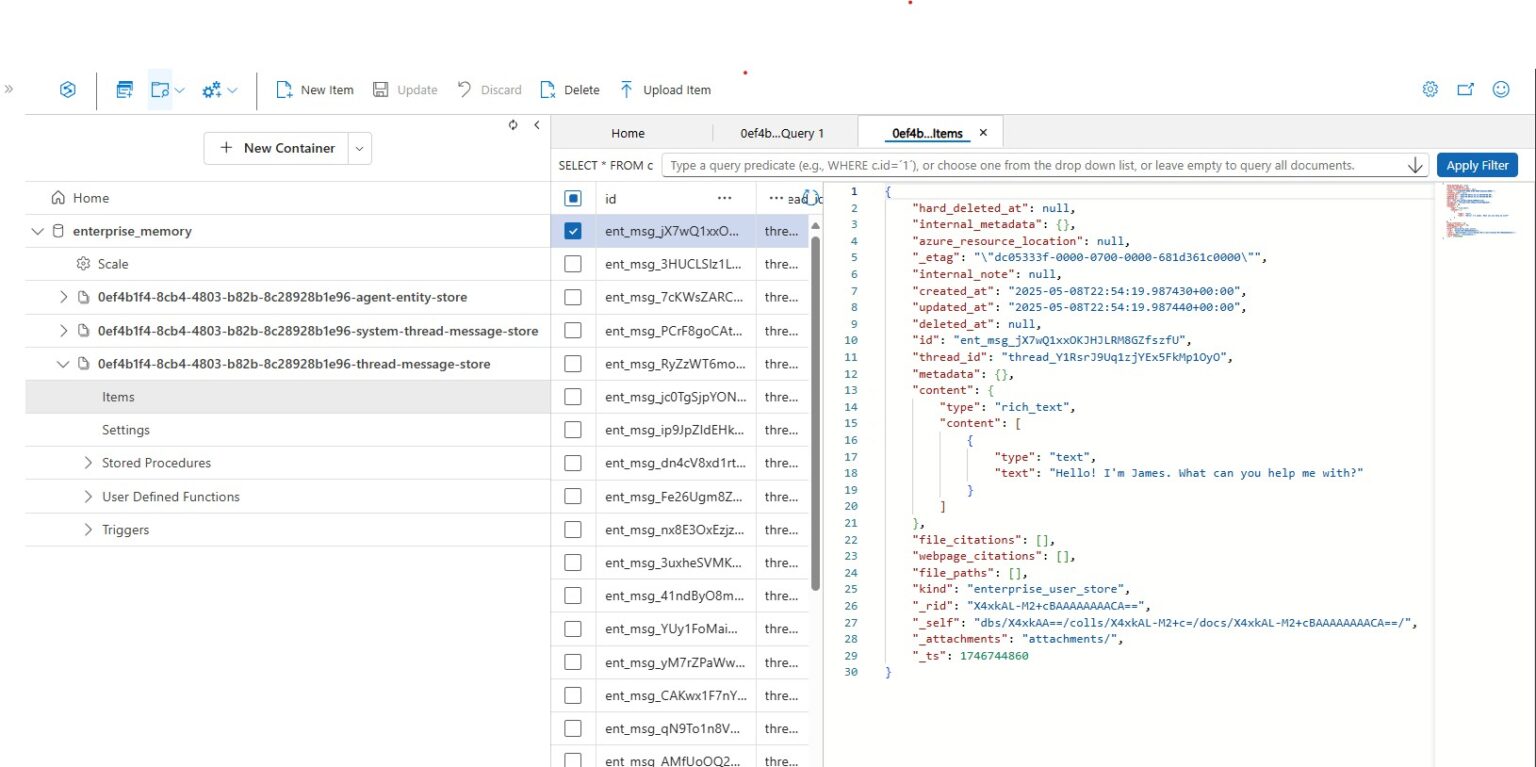Open the Settings gear in top right
The height and width of the screenshot is (767, 1536).
click(1430, 90)
